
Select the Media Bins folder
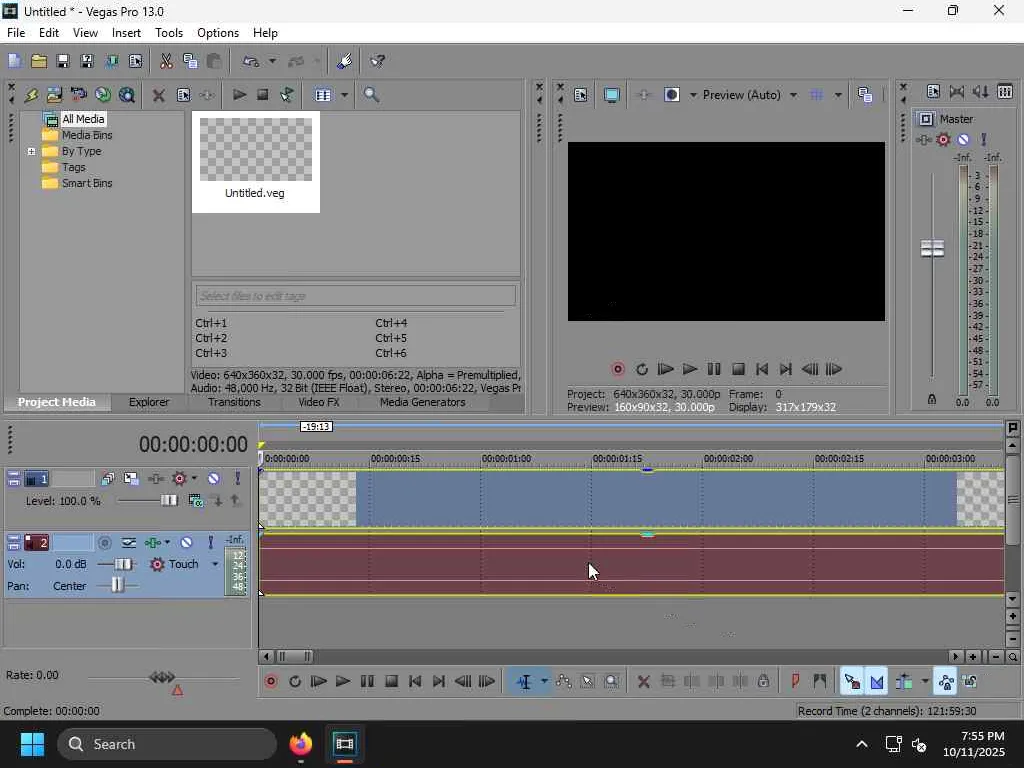(86, 135)
